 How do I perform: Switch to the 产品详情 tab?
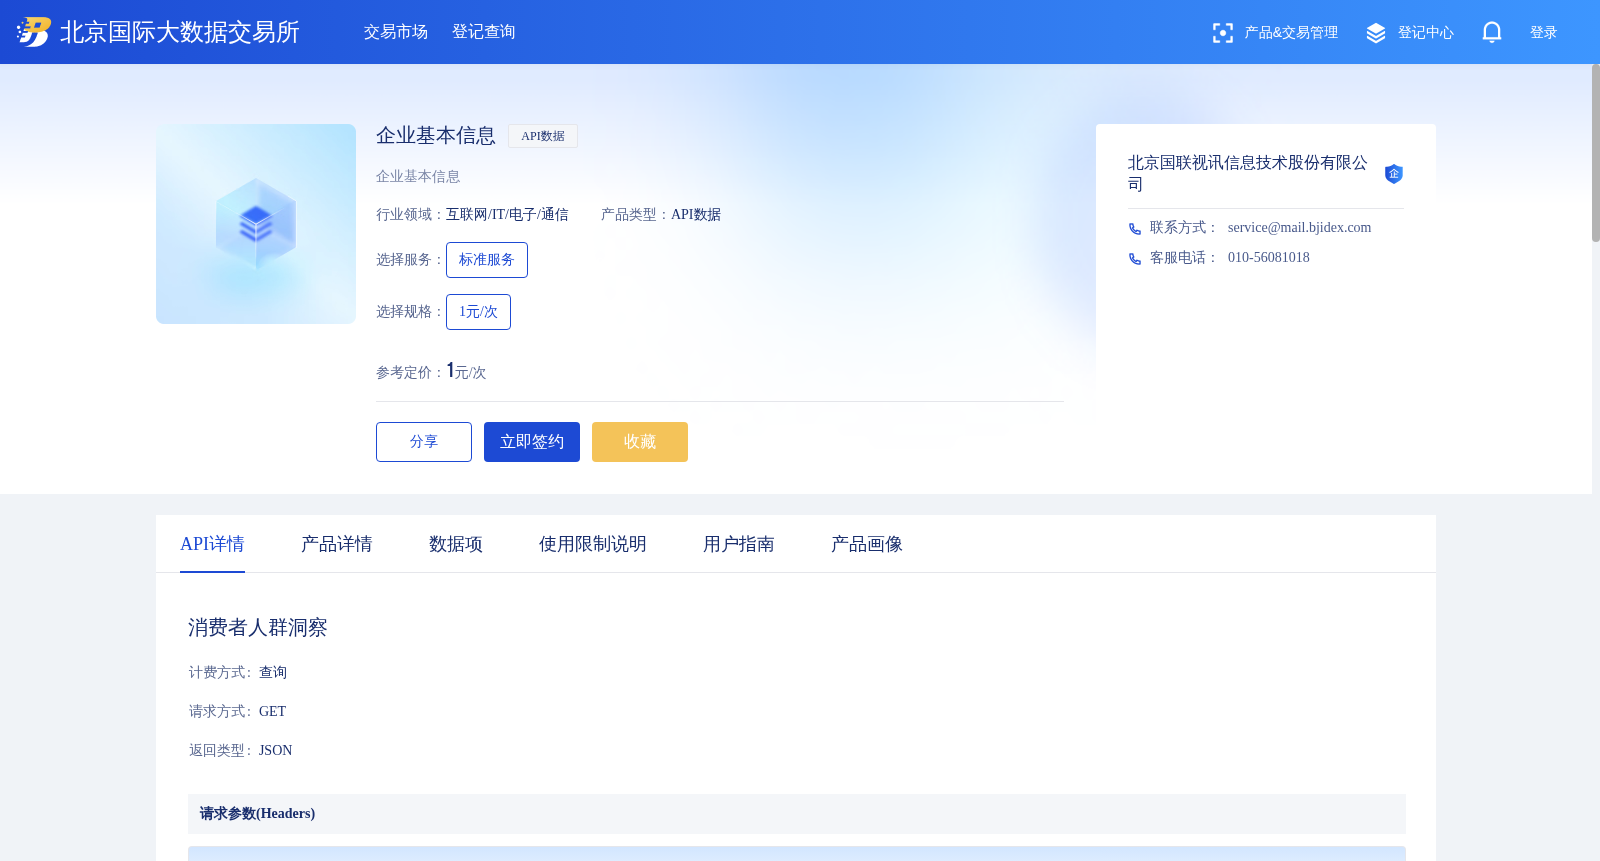(x=337, y=544)
